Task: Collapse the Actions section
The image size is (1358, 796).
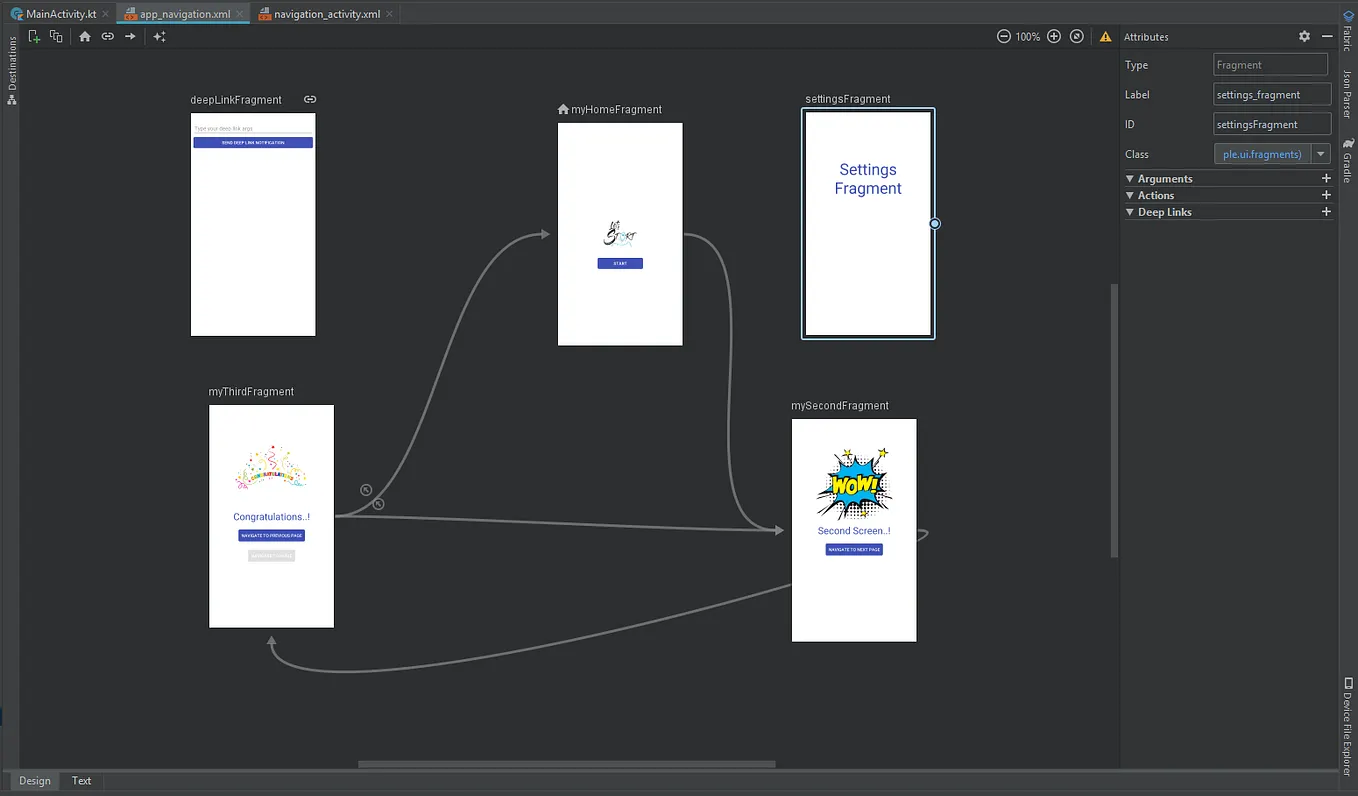Action: (x=1130, y=195)
